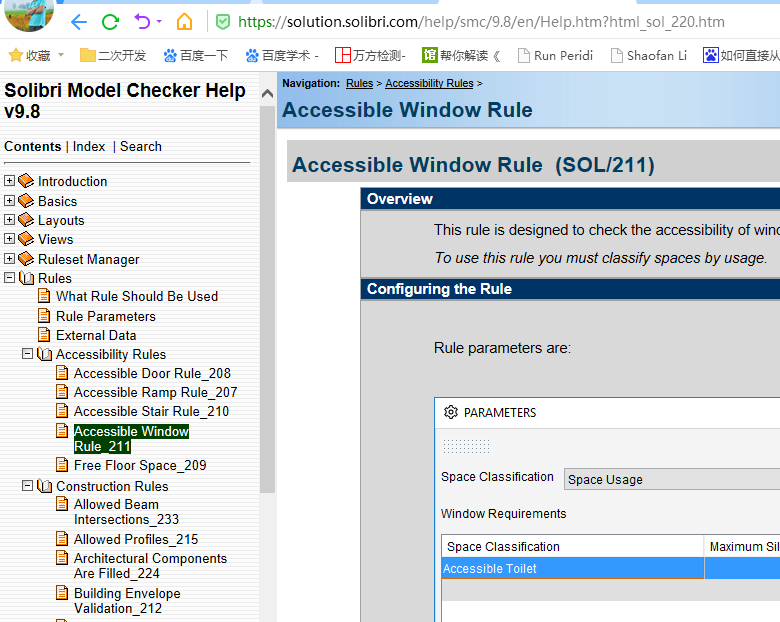Open Accessible Door Rule_208 topic
This screenshot has height=622, width=780.
tap(152, 373)
